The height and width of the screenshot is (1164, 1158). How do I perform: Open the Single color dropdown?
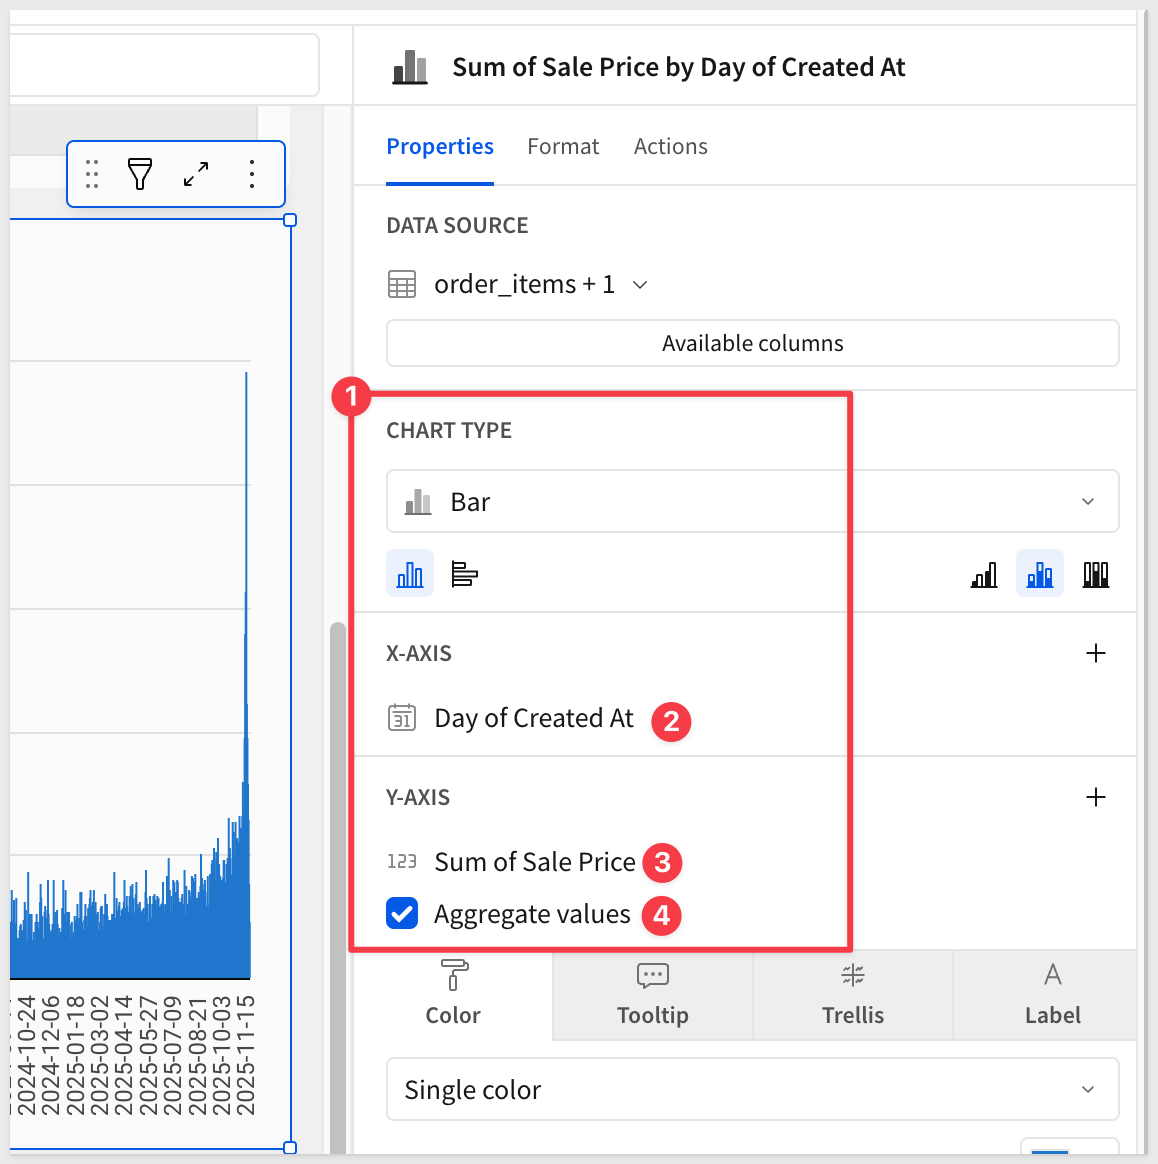click(x=752, y=1089)
